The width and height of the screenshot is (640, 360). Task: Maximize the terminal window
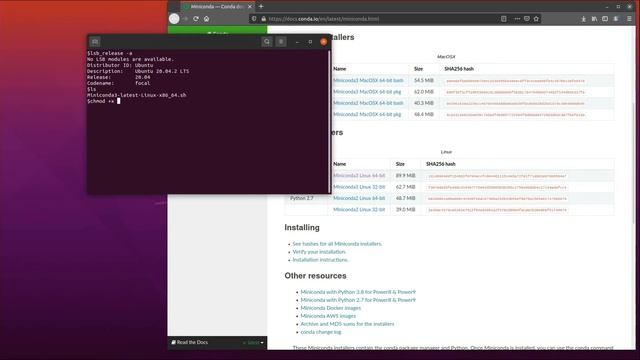(x=310, y=42)
